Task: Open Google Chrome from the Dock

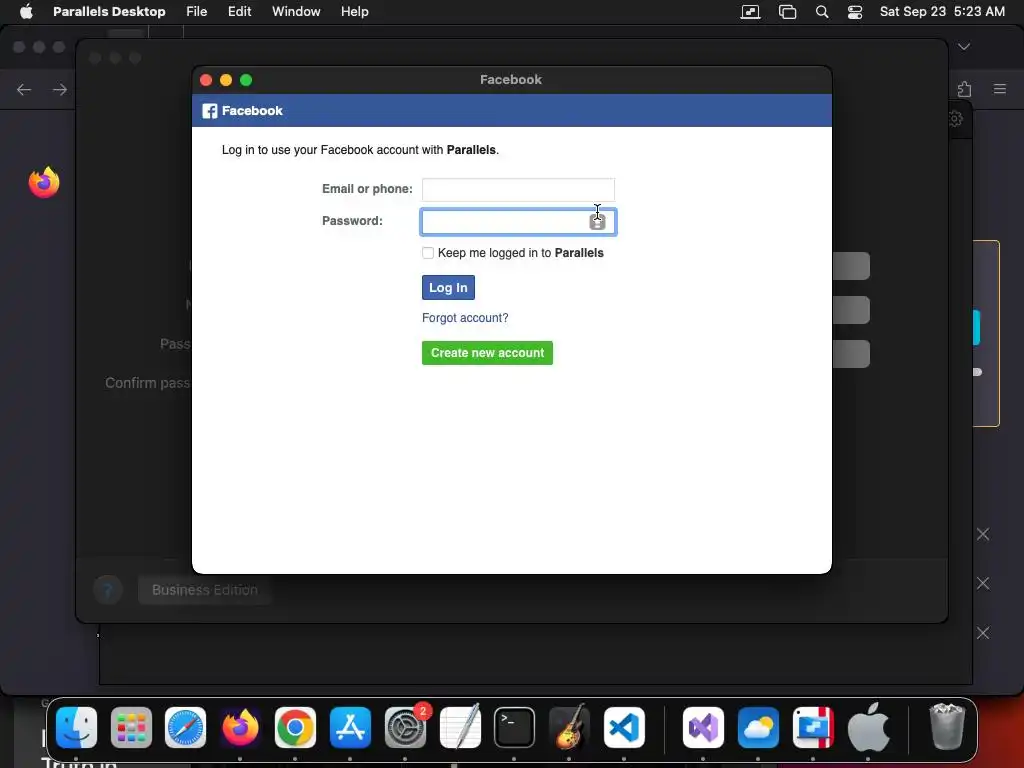Action: pyautogui.click(x=295, y=728)
